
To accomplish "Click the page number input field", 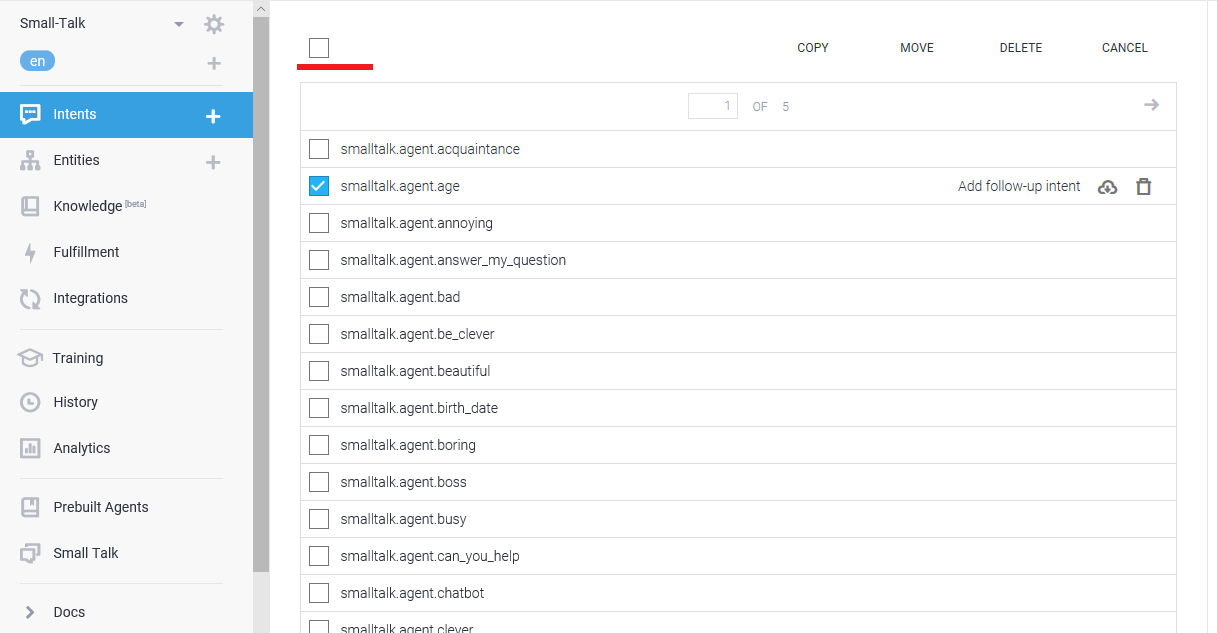I will [712, 106].
